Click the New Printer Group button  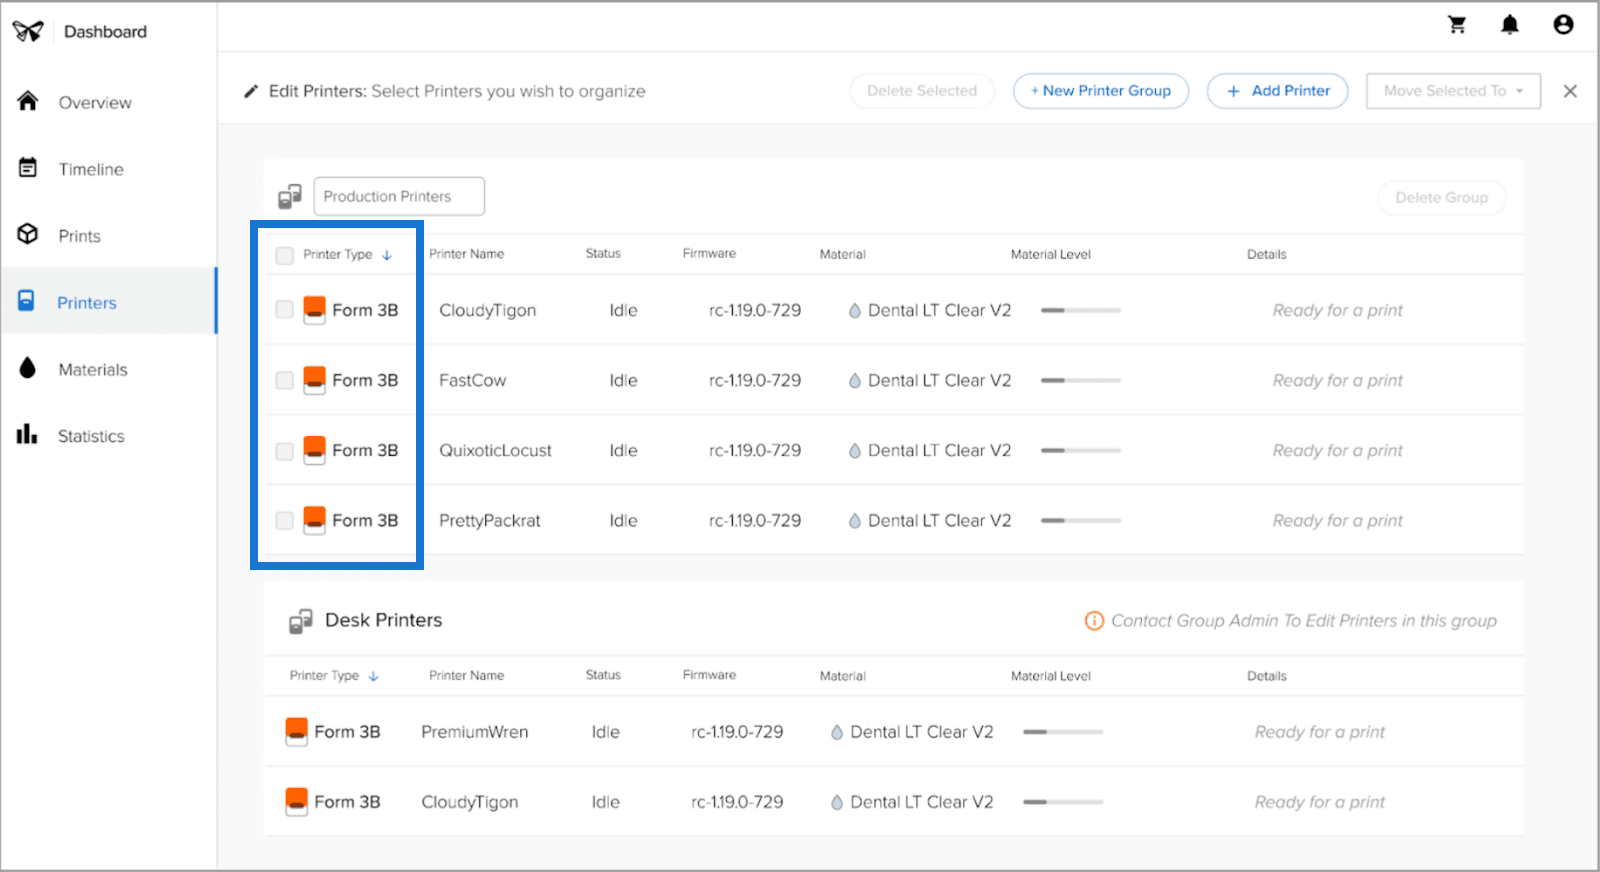(x=1101, y=91)
